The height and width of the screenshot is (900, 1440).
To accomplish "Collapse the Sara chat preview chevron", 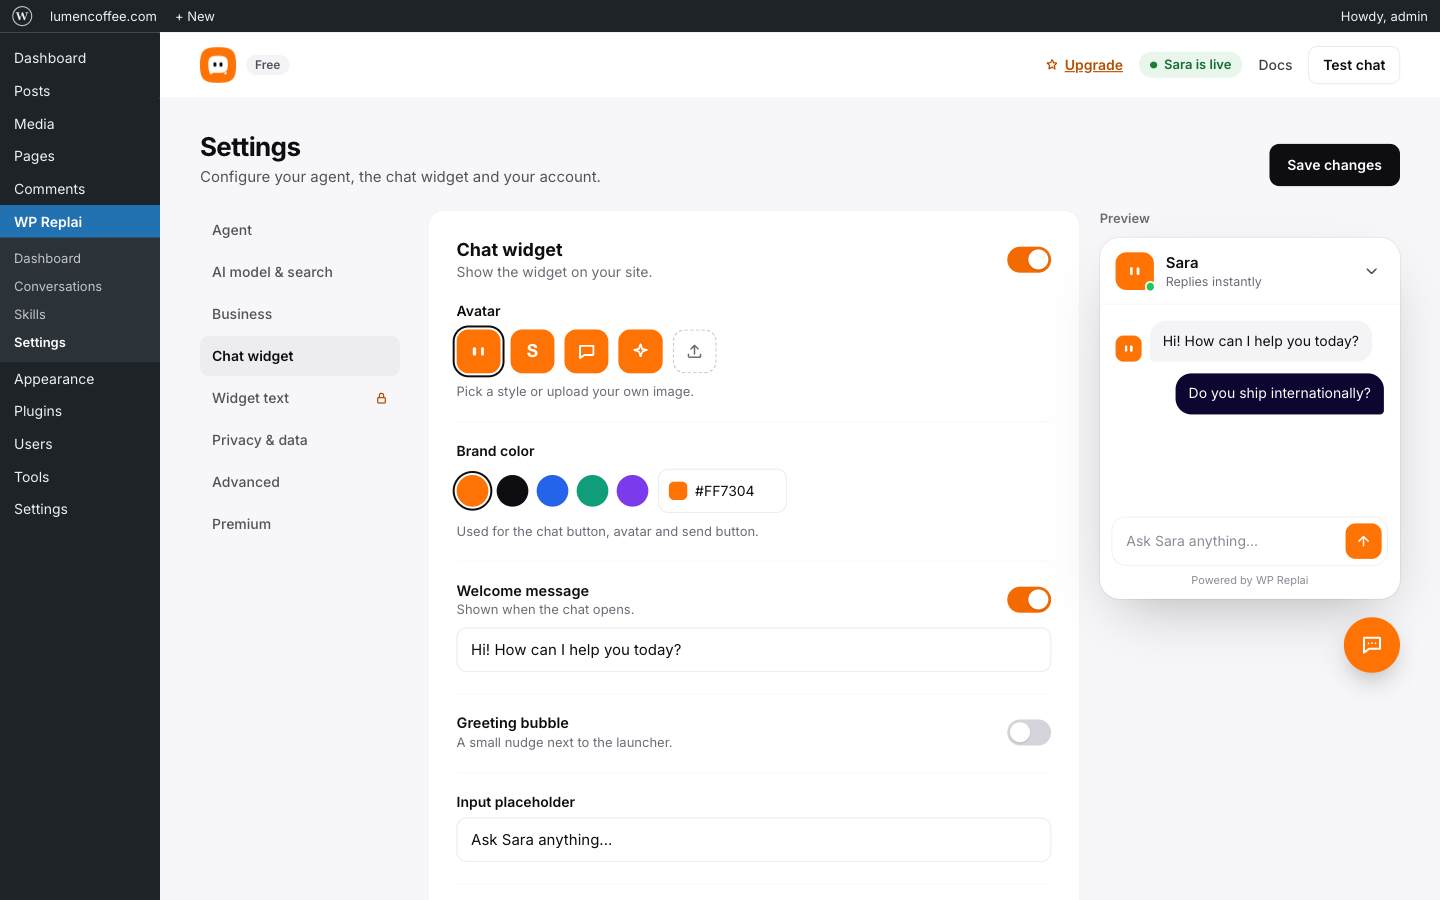I will pos(1371,271).
